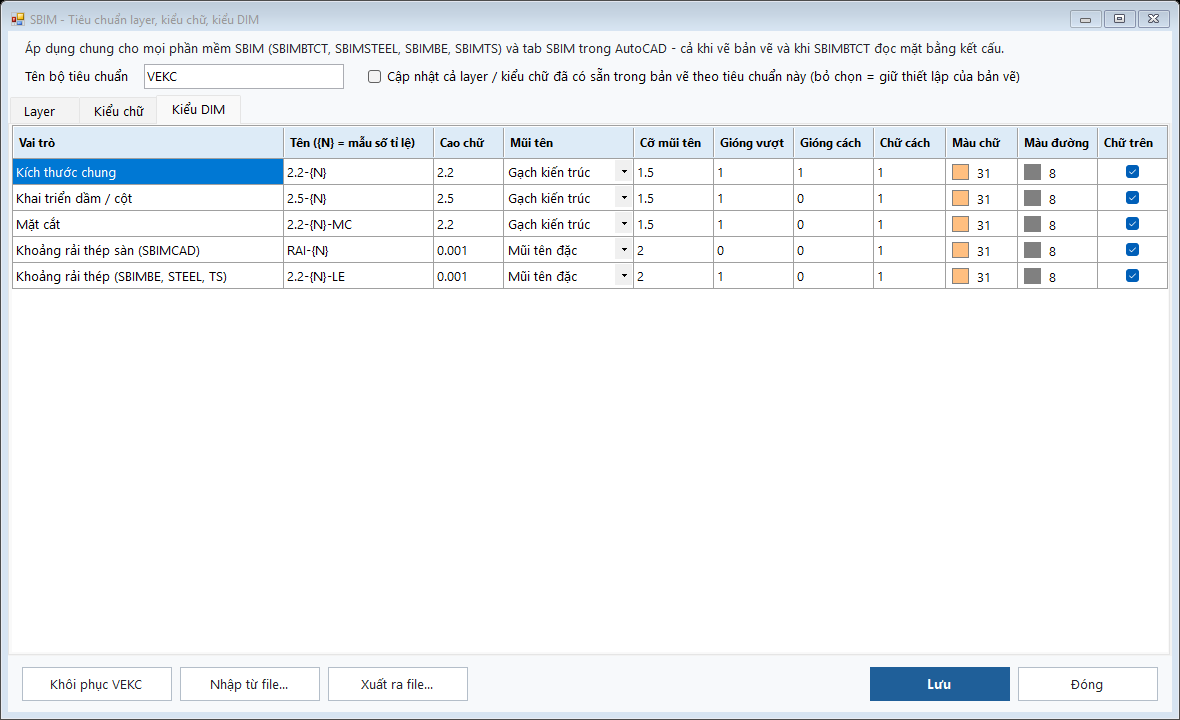
Task: Pick Màu đường swatch for Khai triển dầm / cột
Action: (1032, 198)
